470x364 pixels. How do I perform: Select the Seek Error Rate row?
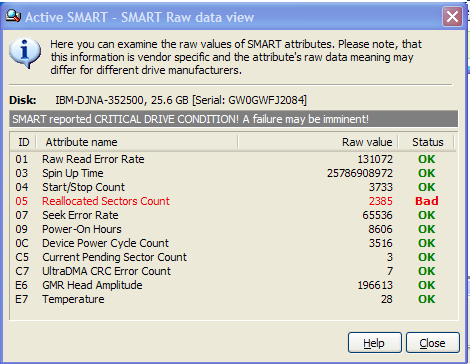click(233, 215)
